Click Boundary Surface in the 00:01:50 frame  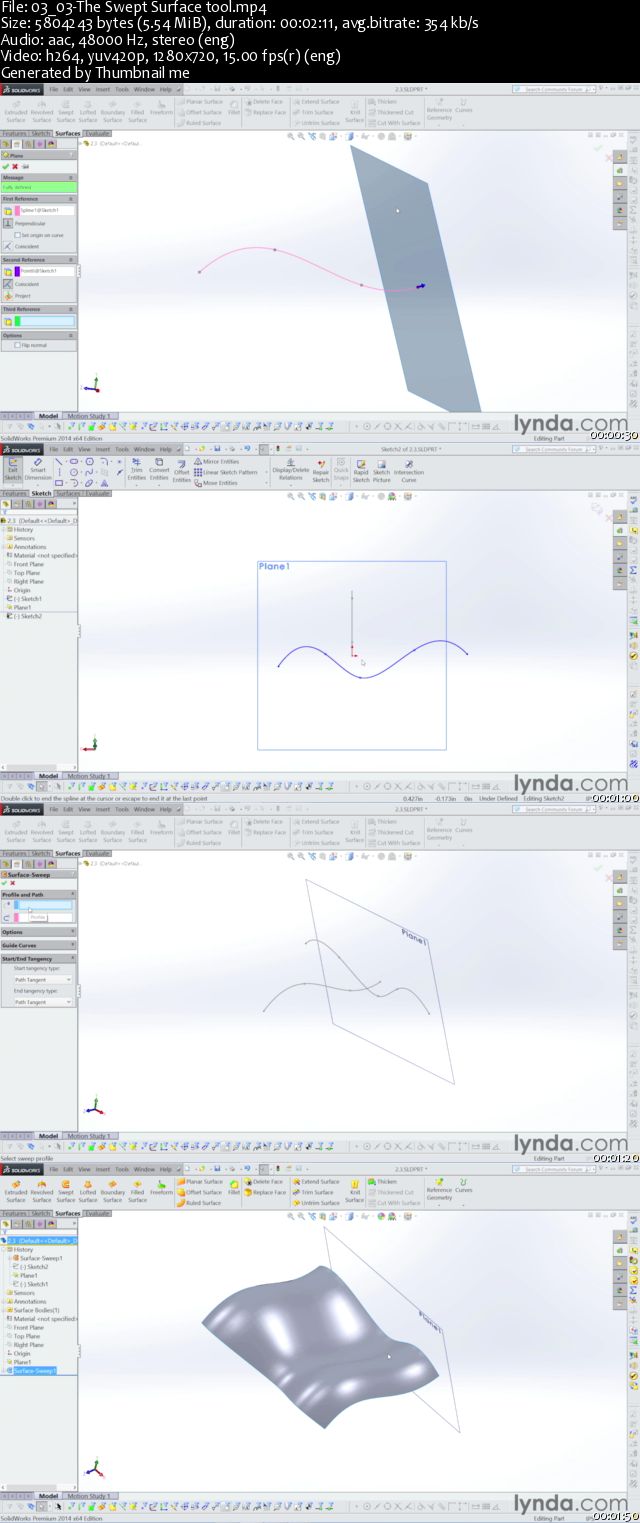[x=113, y=1190]
